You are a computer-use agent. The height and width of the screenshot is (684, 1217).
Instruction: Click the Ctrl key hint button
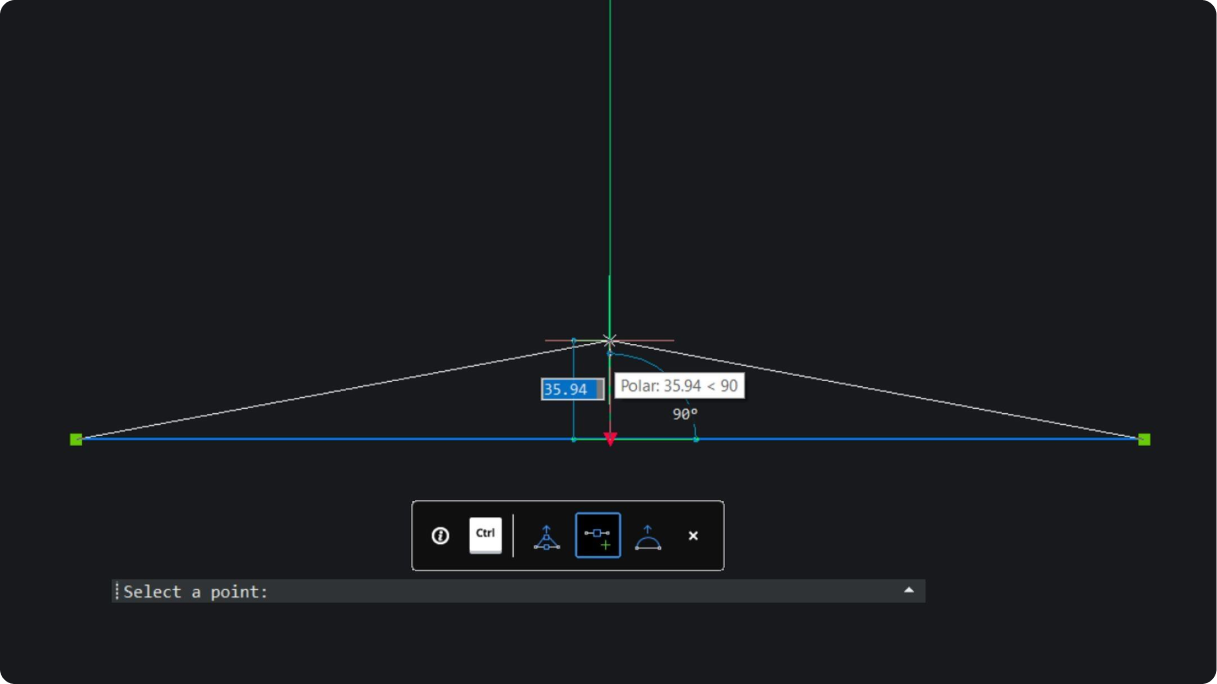[x=485, y=535]
